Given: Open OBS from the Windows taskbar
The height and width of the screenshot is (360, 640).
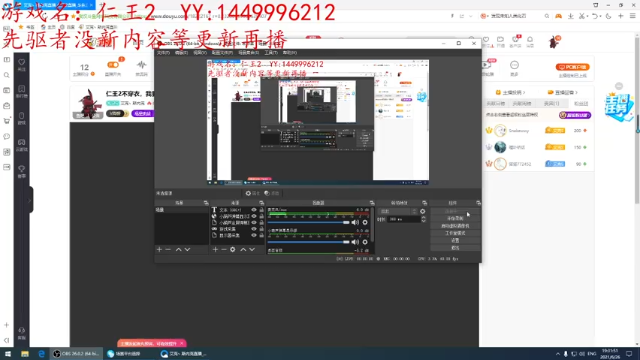Looking at the screenshot, I should pyautogui.click(x=76, y=353).
